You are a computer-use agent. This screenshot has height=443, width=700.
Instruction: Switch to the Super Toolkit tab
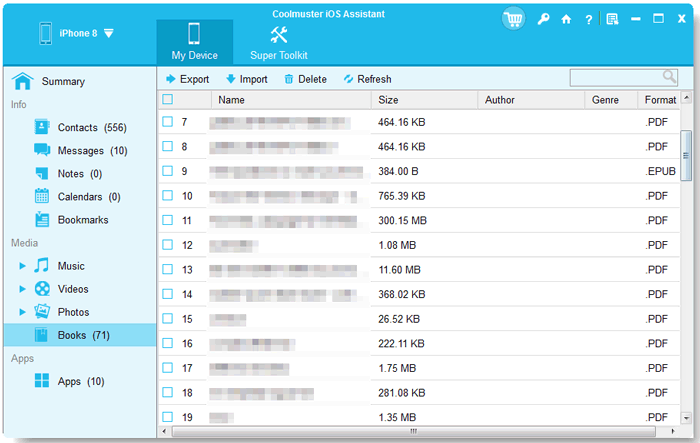click(278, 42)
